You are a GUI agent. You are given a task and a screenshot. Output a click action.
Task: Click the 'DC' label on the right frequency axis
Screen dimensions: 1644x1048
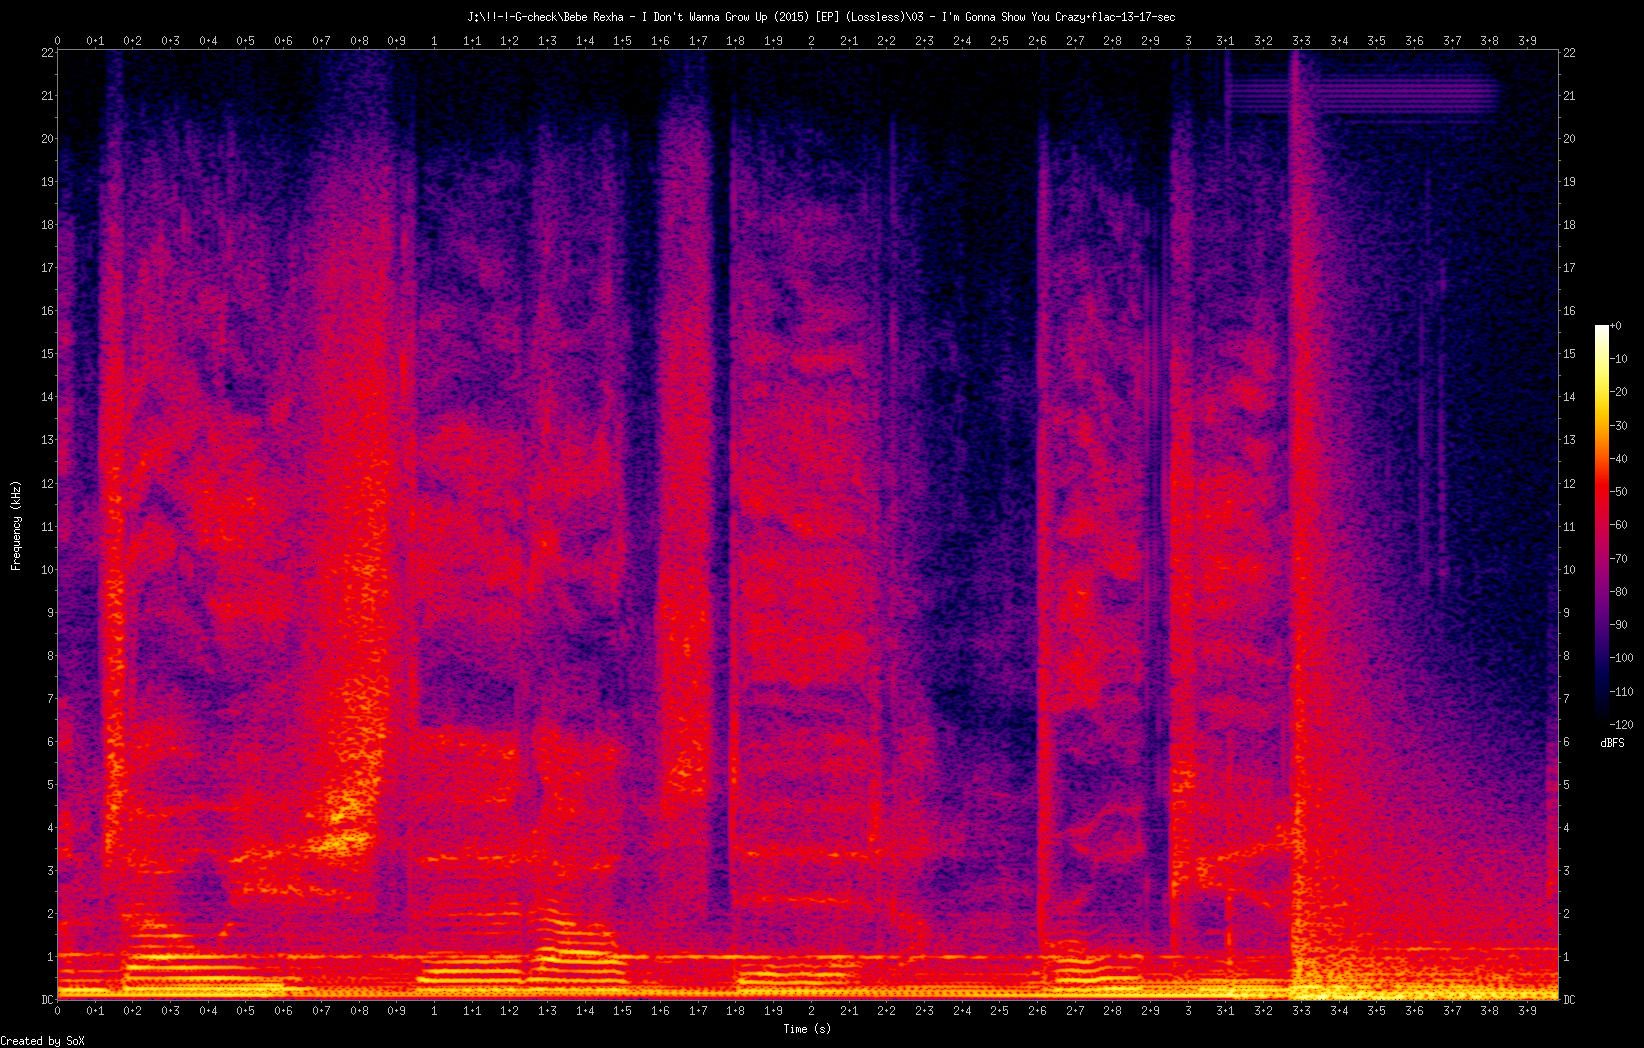1570,1000
